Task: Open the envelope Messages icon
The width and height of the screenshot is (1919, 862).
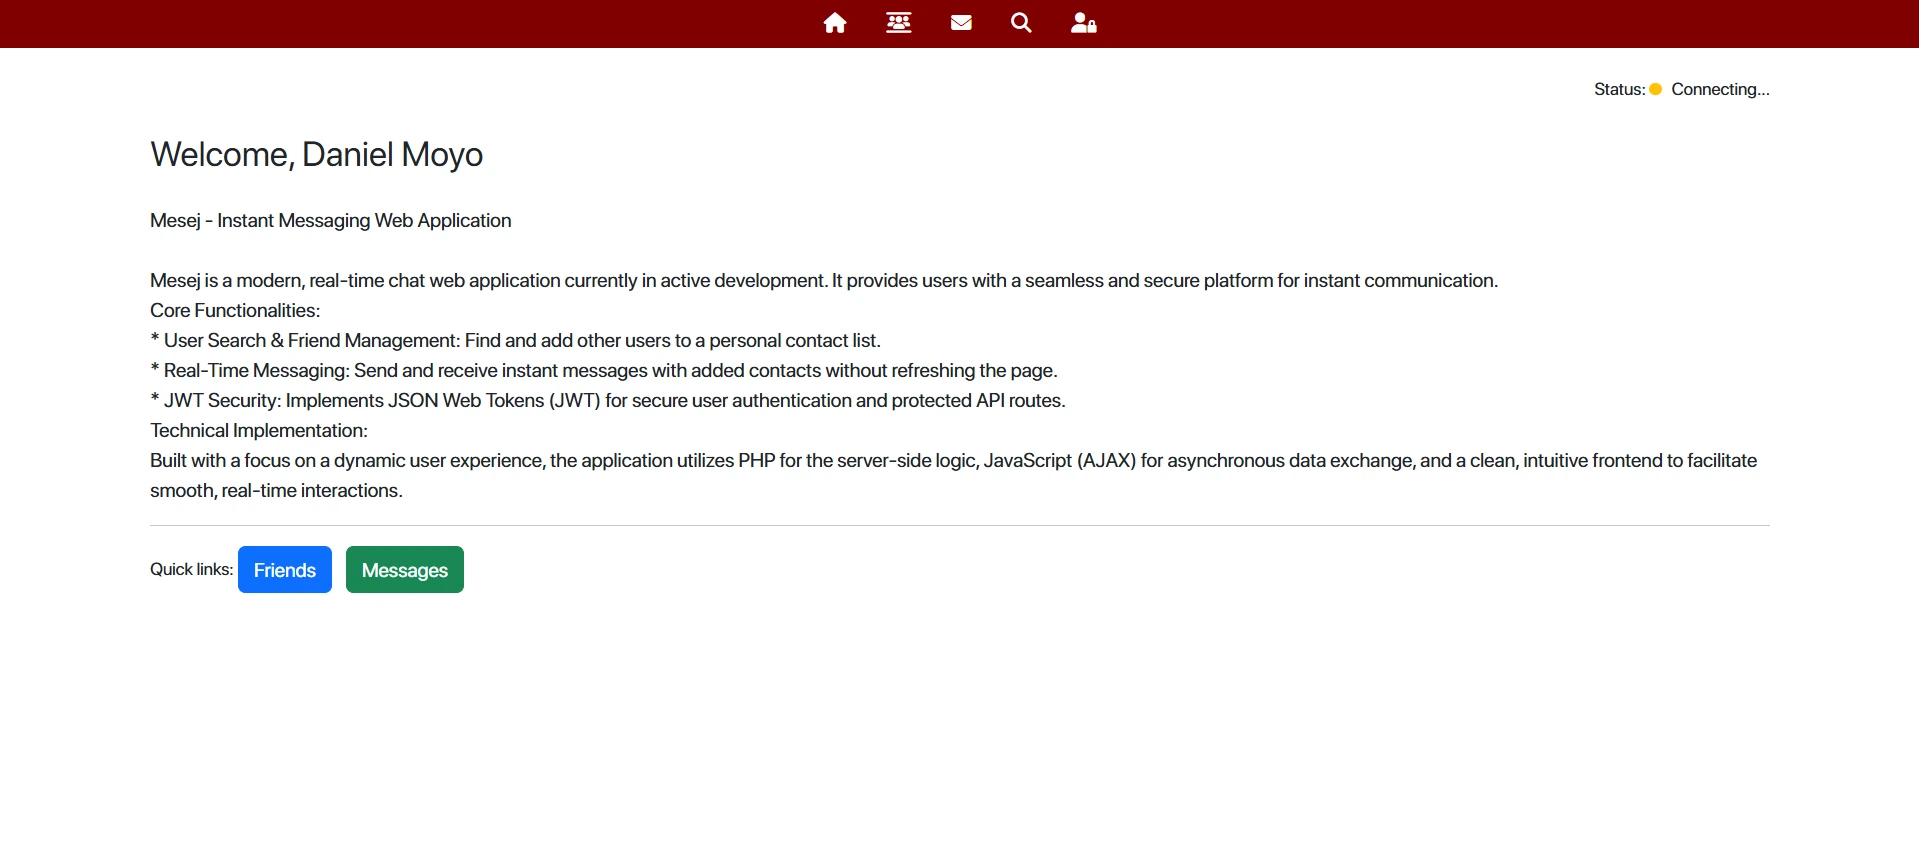Action: pyautogui.click(x=961, y=23)
